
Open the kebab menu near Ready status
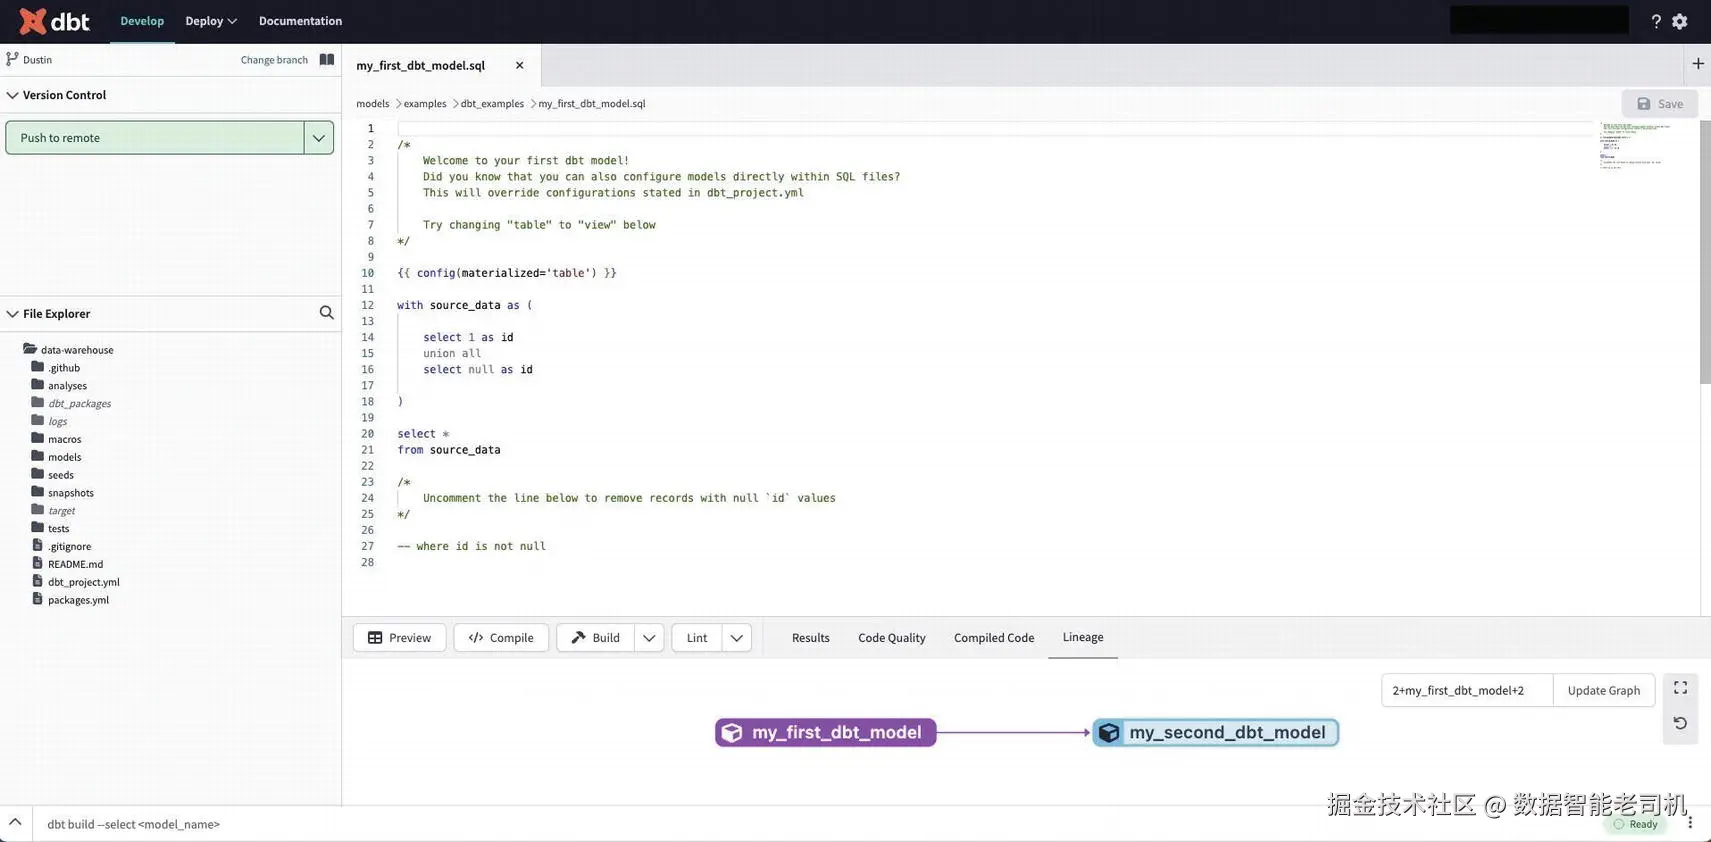click(1691, 823)
